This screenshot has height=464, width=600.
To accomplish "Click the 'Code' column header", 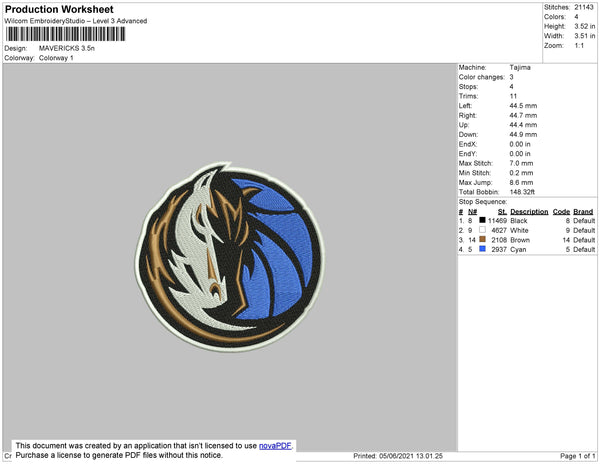I will coord(561,212).
